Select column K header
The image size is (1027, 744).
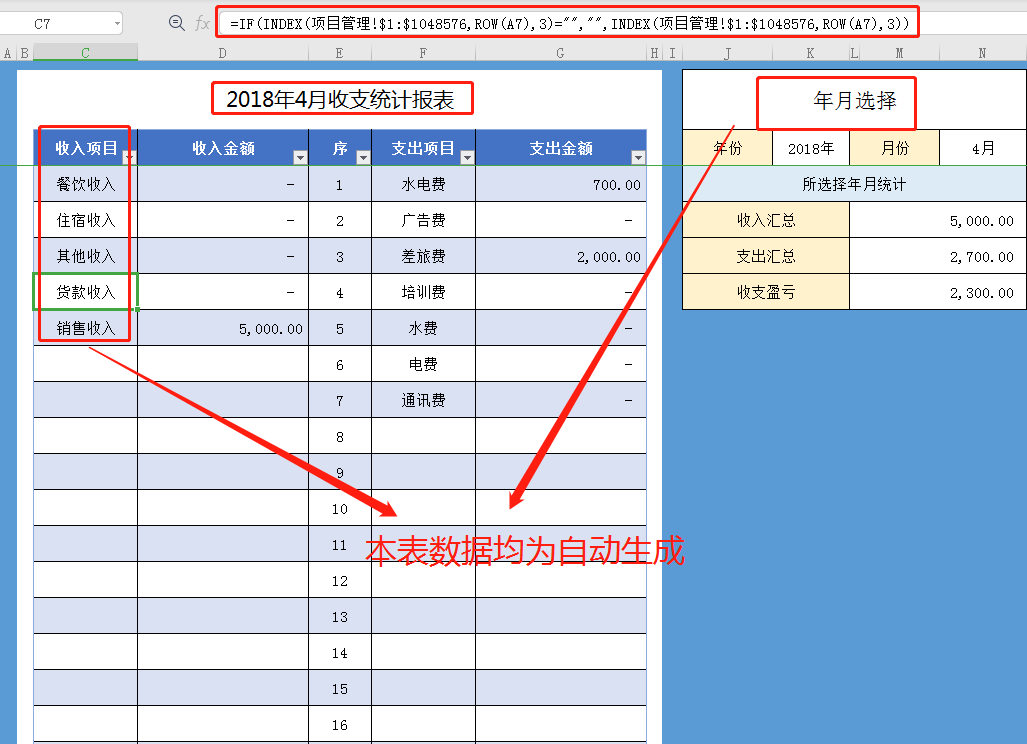(811, 53)
